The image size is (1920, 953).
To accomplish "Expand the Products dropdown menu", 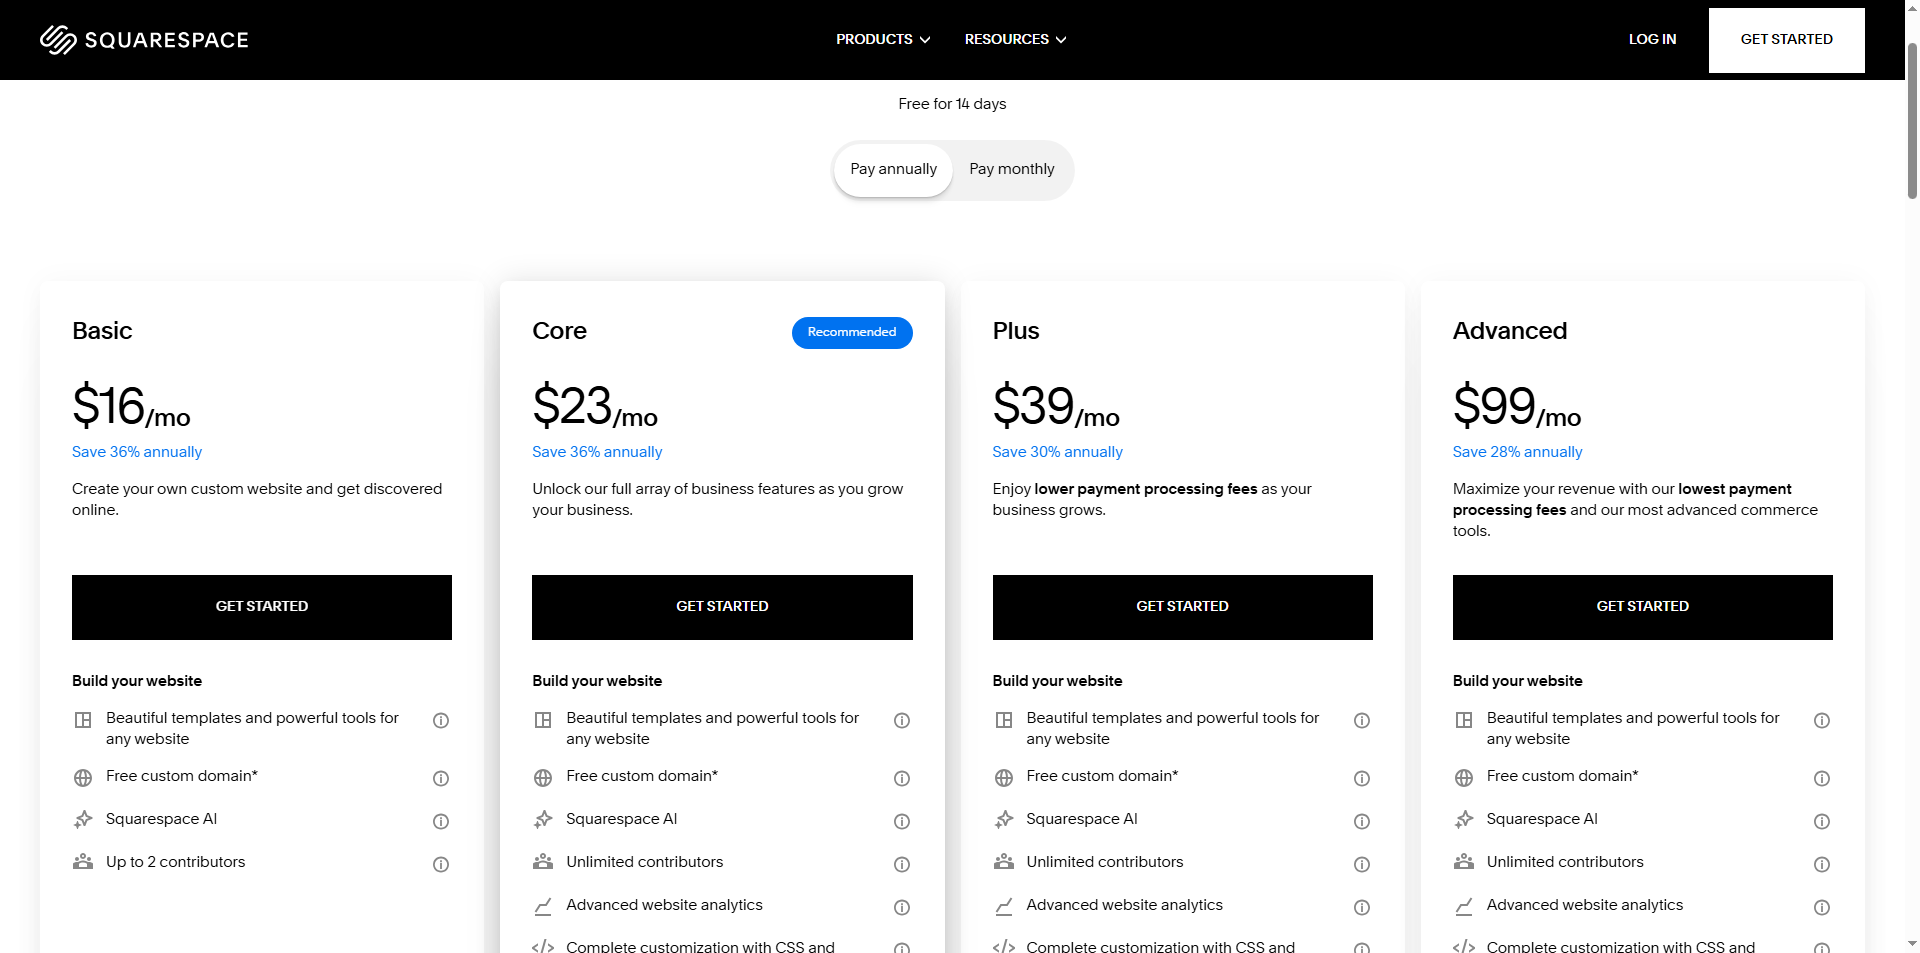I will coord(883,39).
